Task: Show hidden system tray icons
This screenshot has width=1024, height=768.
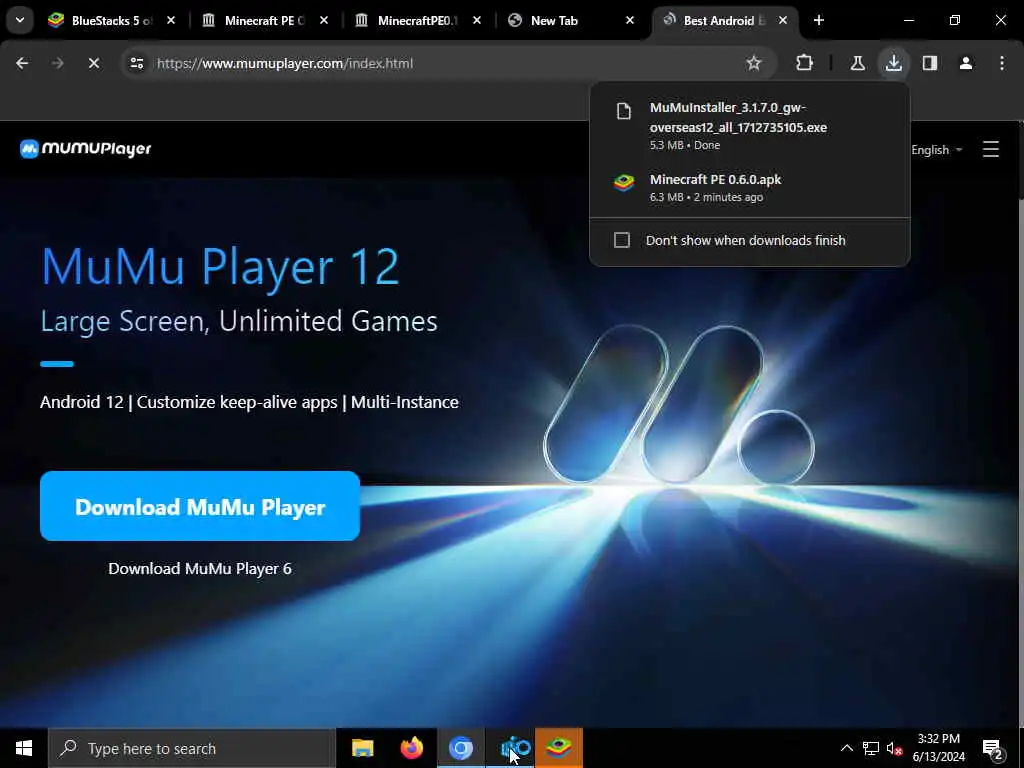Action: (846, 748)
